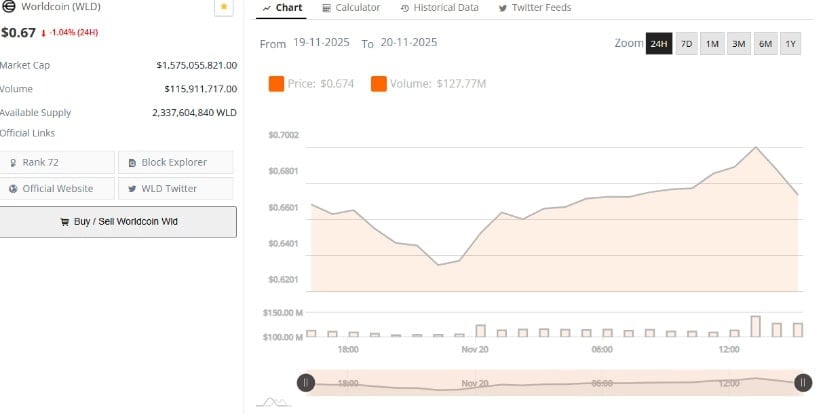Select the 24H zoom range

(659, 45)
